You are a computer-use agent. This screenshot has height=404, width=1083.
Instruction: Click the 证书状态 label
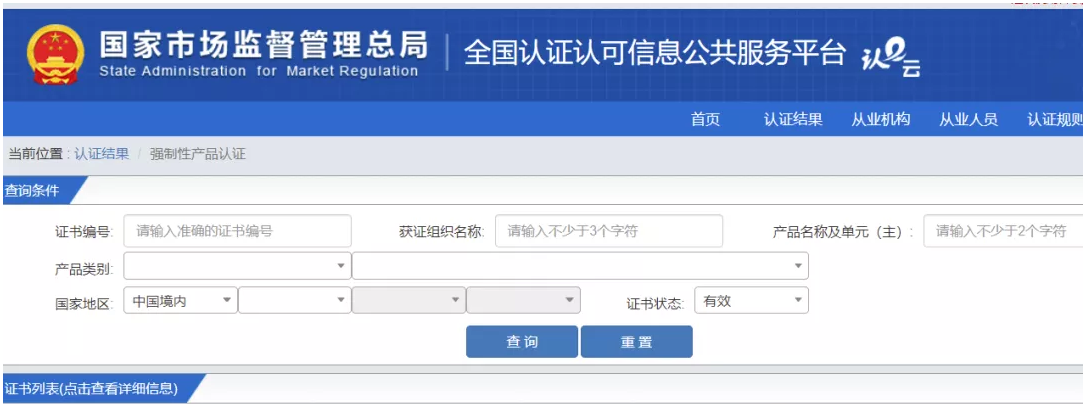655,302
